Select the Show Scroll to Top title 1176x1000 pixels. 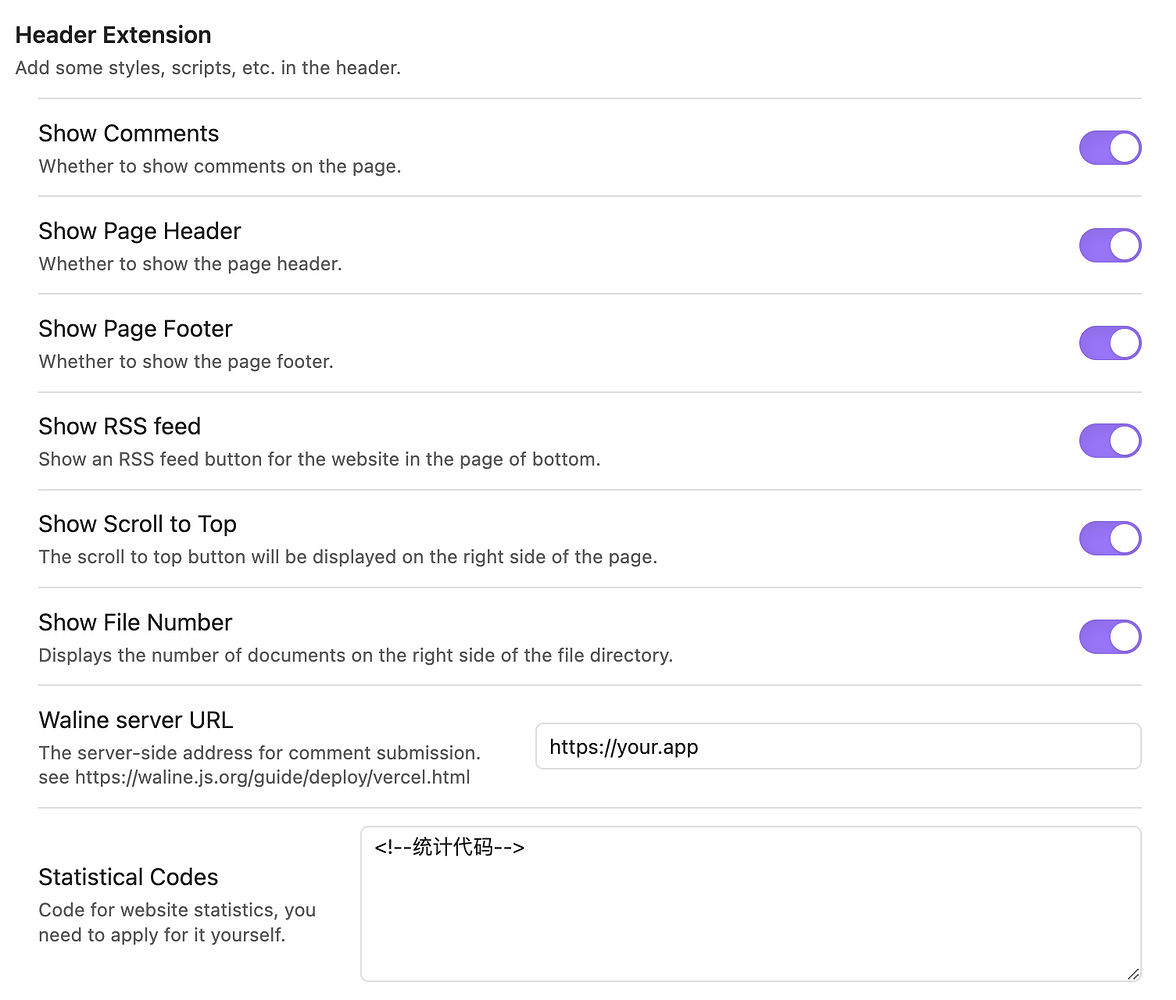tap(137, 525)
